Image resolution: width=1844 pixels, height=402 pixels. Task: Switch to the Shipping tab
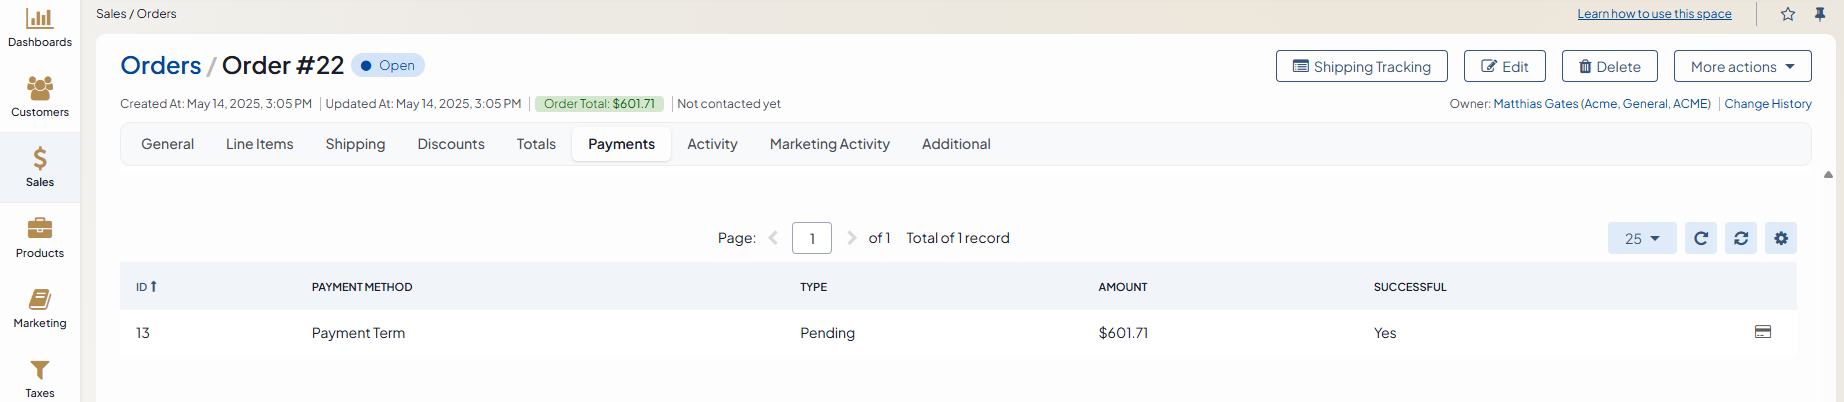click(x=355, y=144)
